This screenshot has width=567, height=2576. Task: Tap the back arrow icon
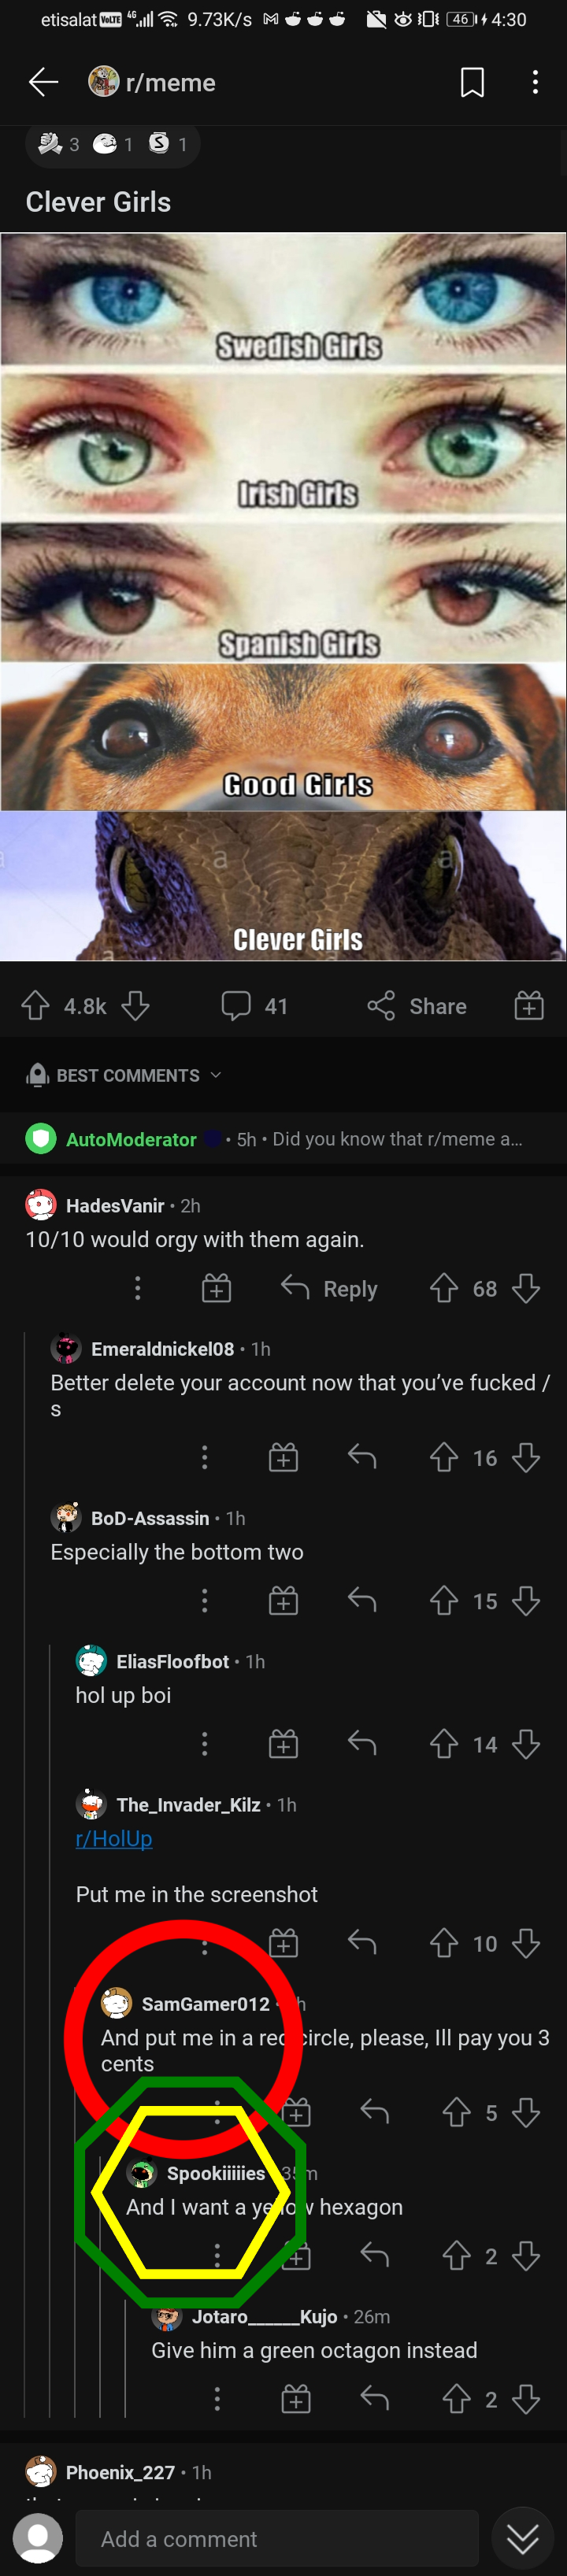pos(43,82)
